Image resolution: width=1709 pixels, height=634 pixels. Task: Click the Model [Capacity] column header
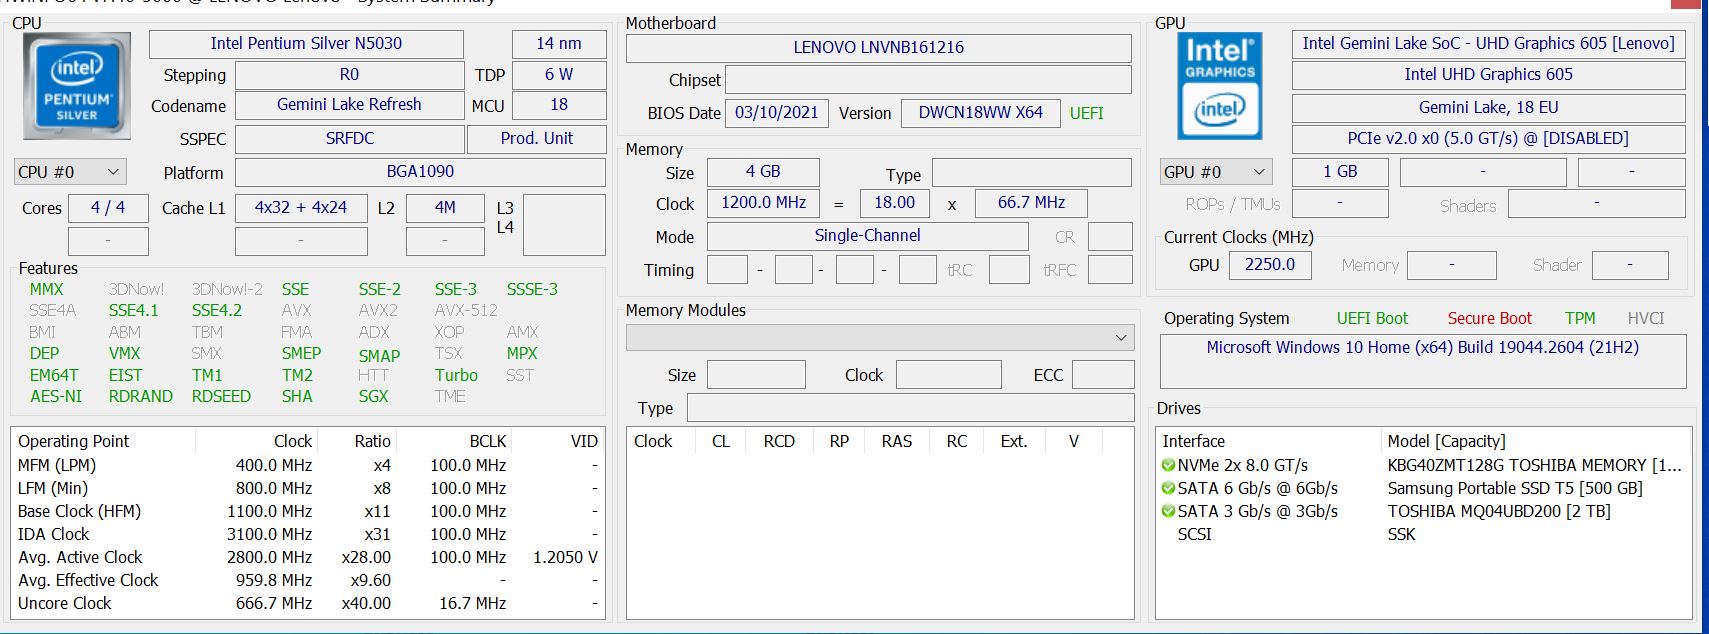[x=1535, y=441]
